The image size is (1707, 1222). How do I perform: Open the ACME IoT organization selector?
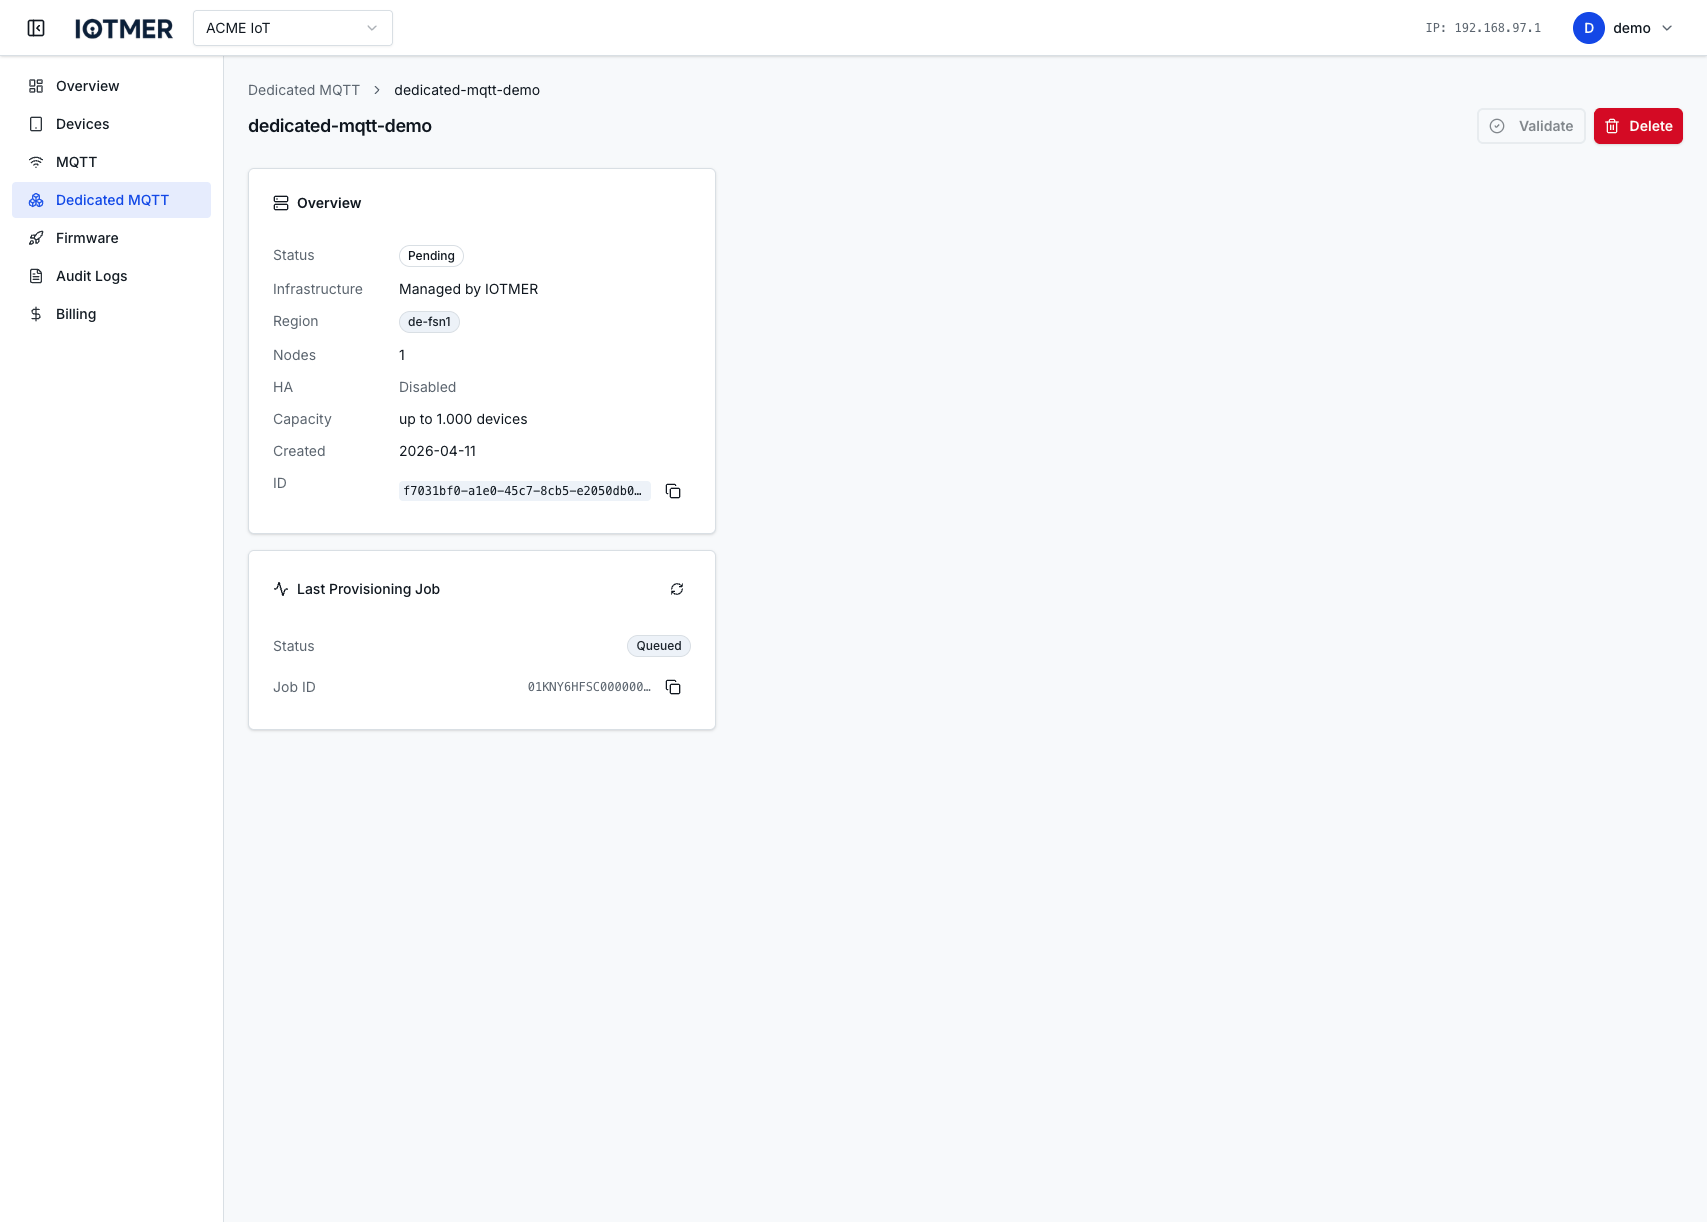[x=292, y=28]
